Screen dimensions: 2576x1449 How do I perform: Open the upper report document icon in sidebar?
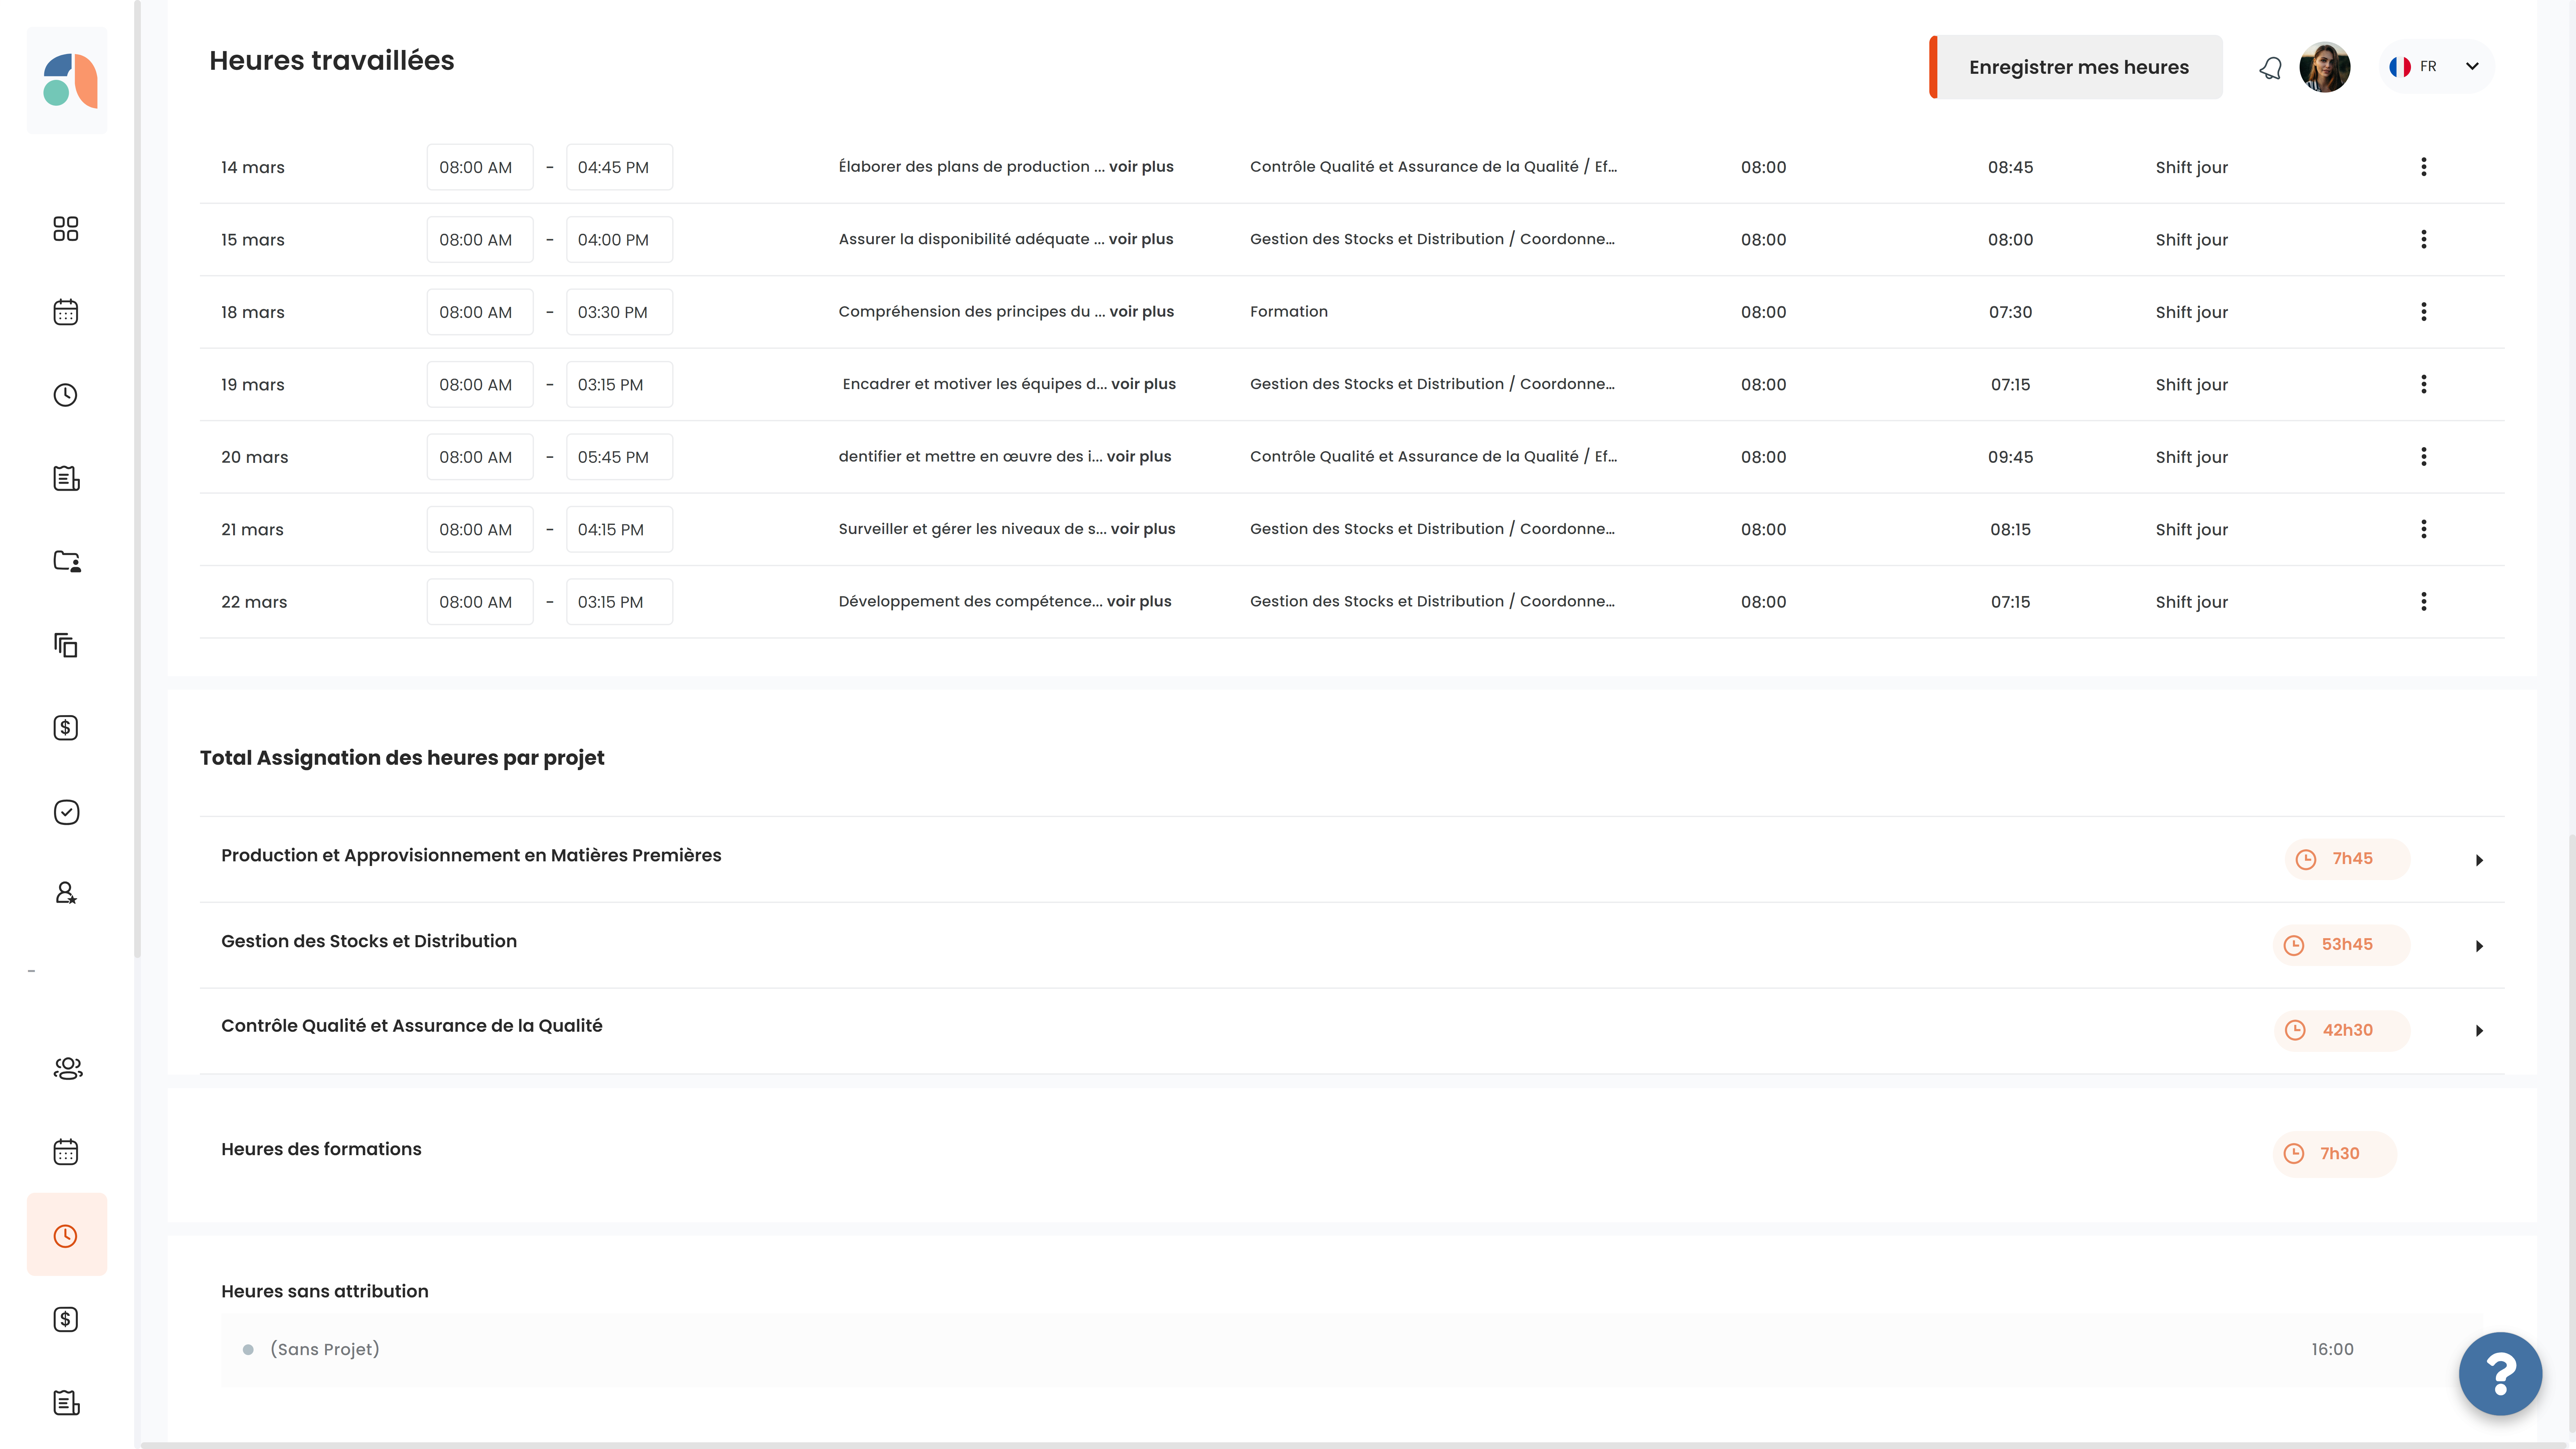pos(66,479)
